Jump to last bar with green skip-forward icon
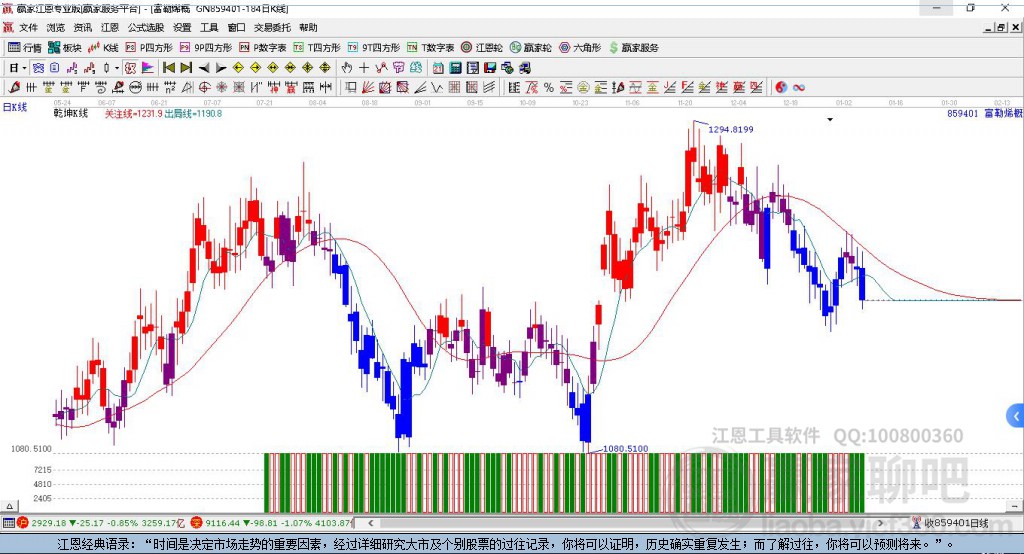 click(186, 68)
